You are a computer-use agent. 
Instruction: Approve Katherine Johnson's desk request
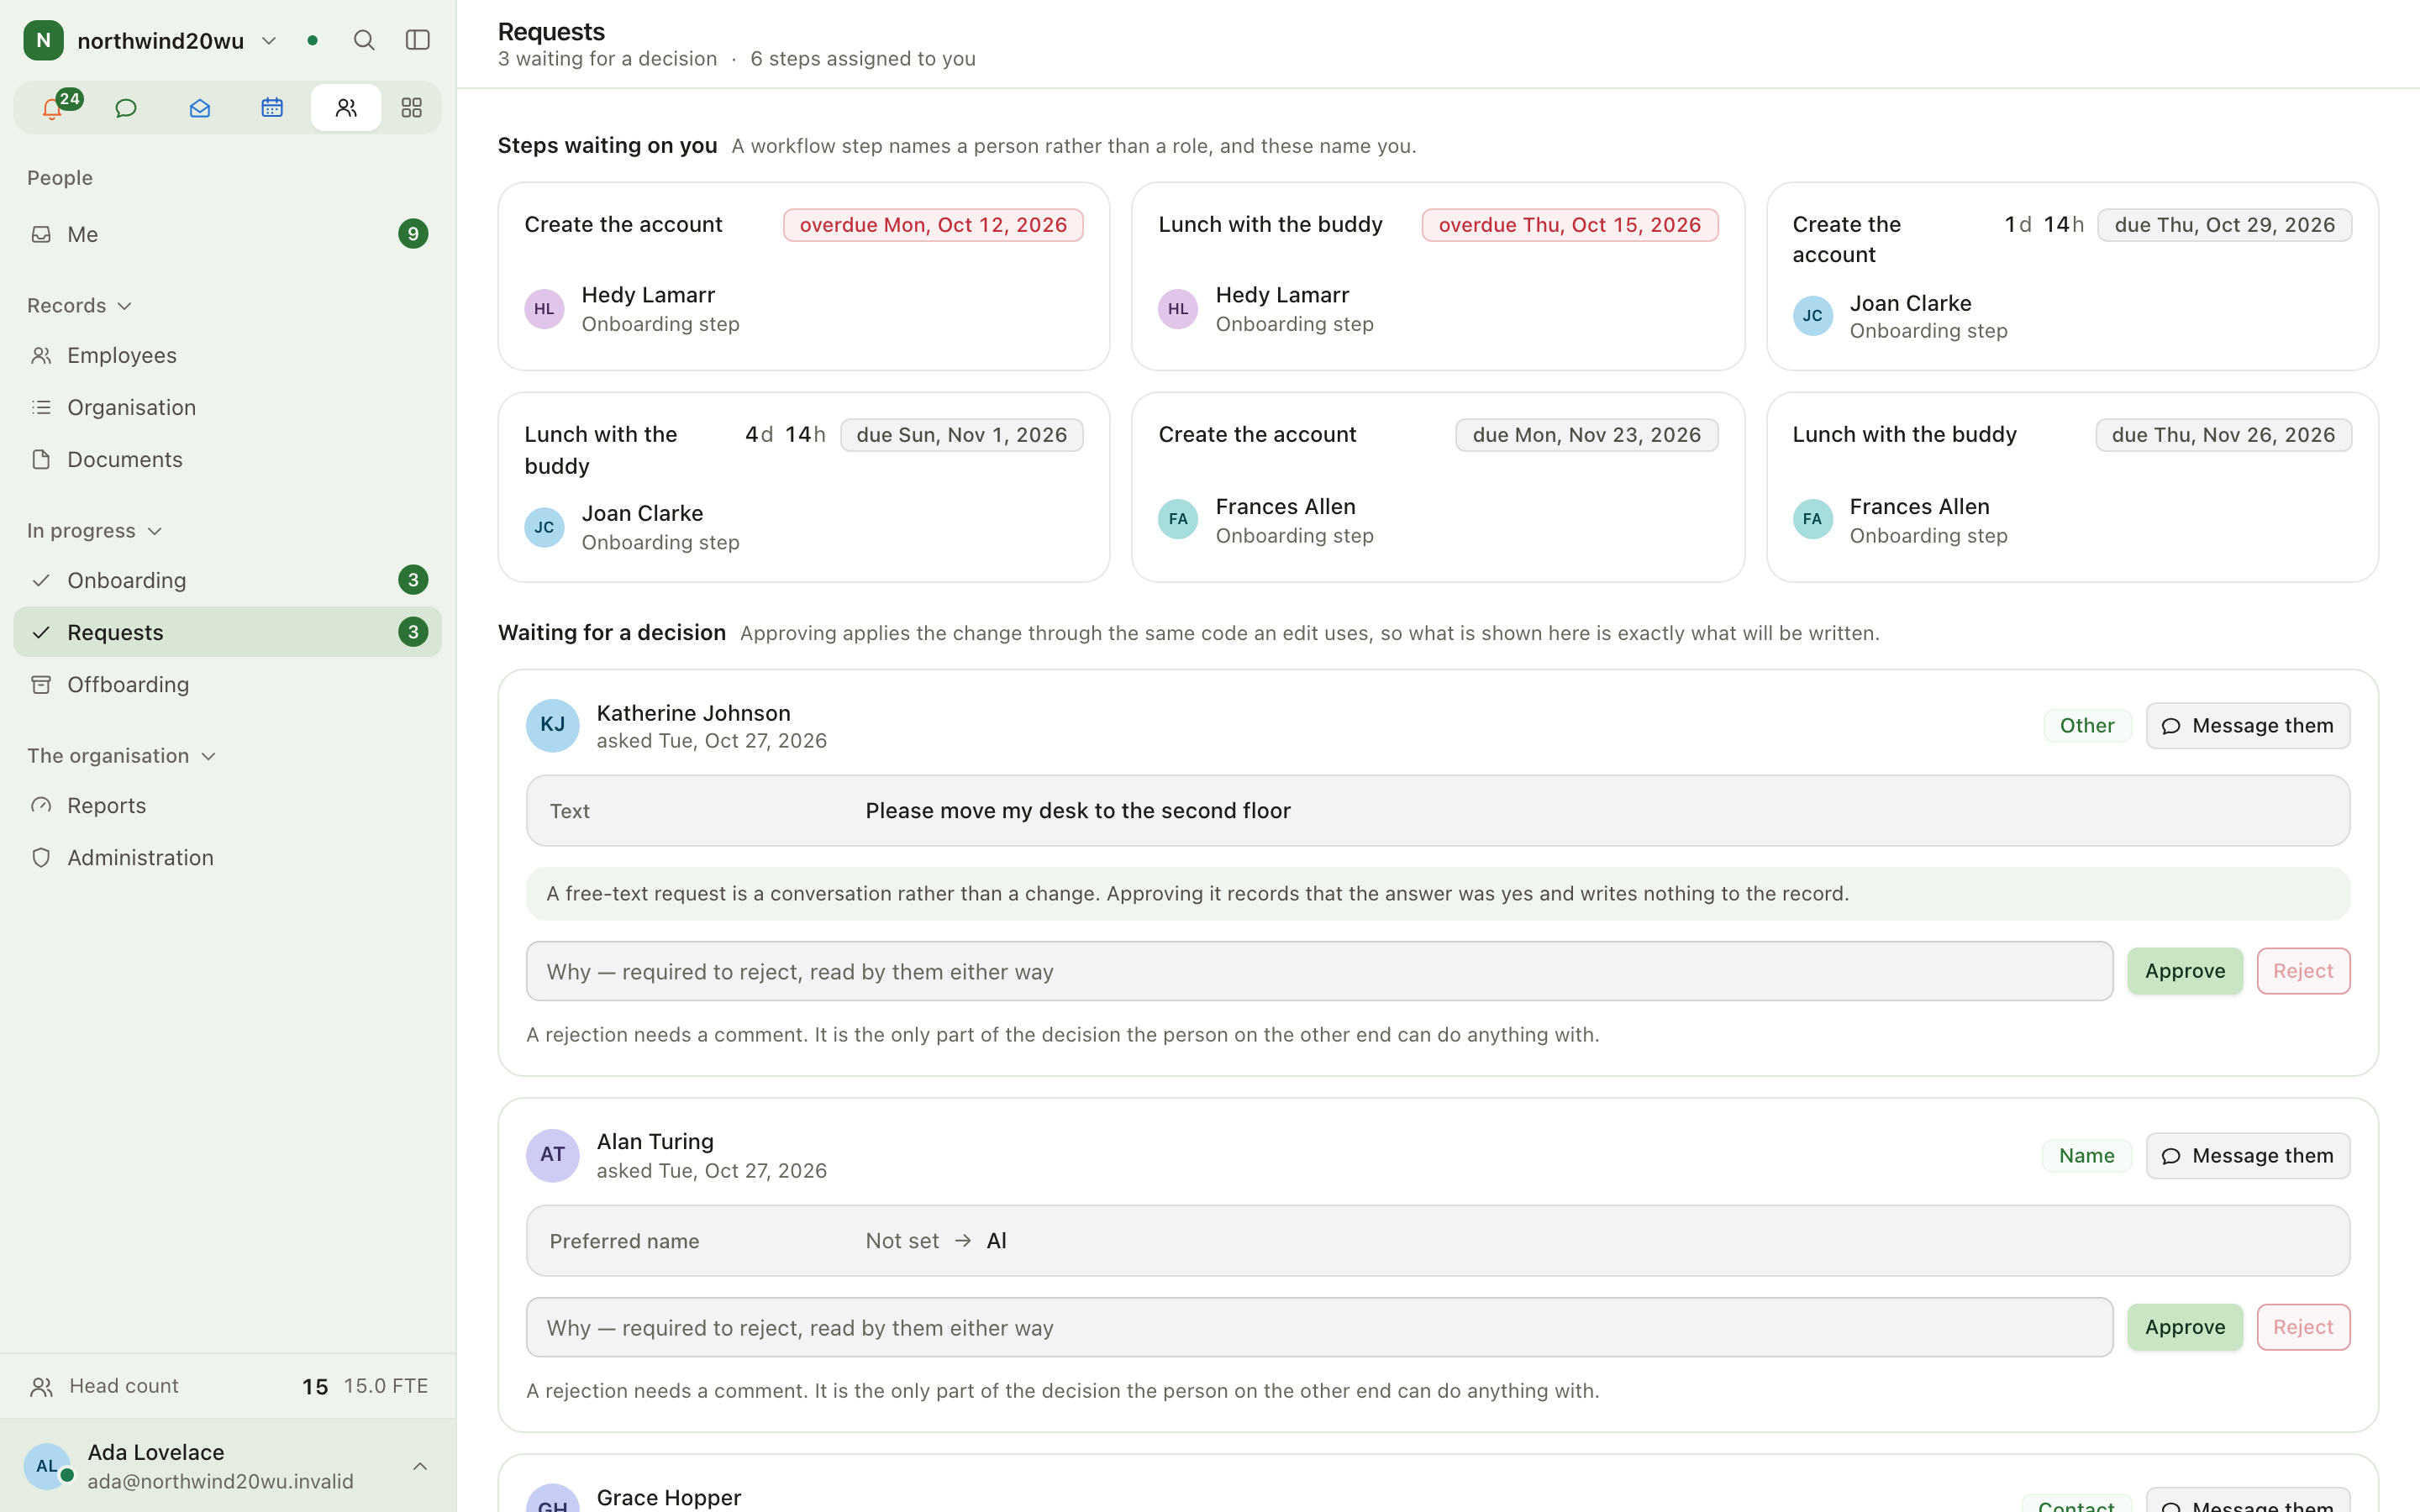2184,971
